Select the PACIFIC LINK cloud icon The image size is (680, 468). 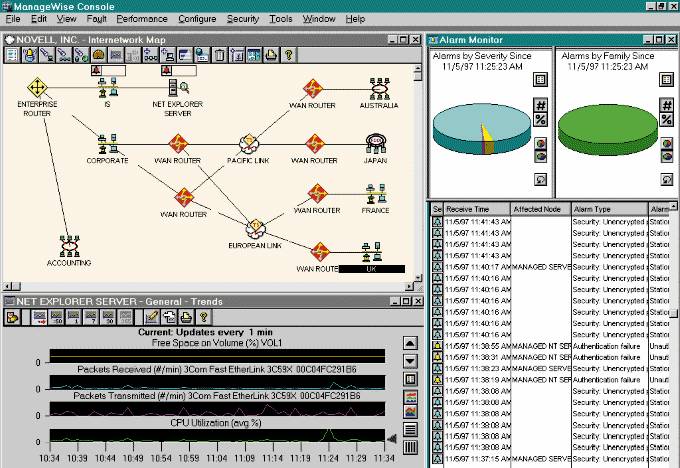point(248,144)
